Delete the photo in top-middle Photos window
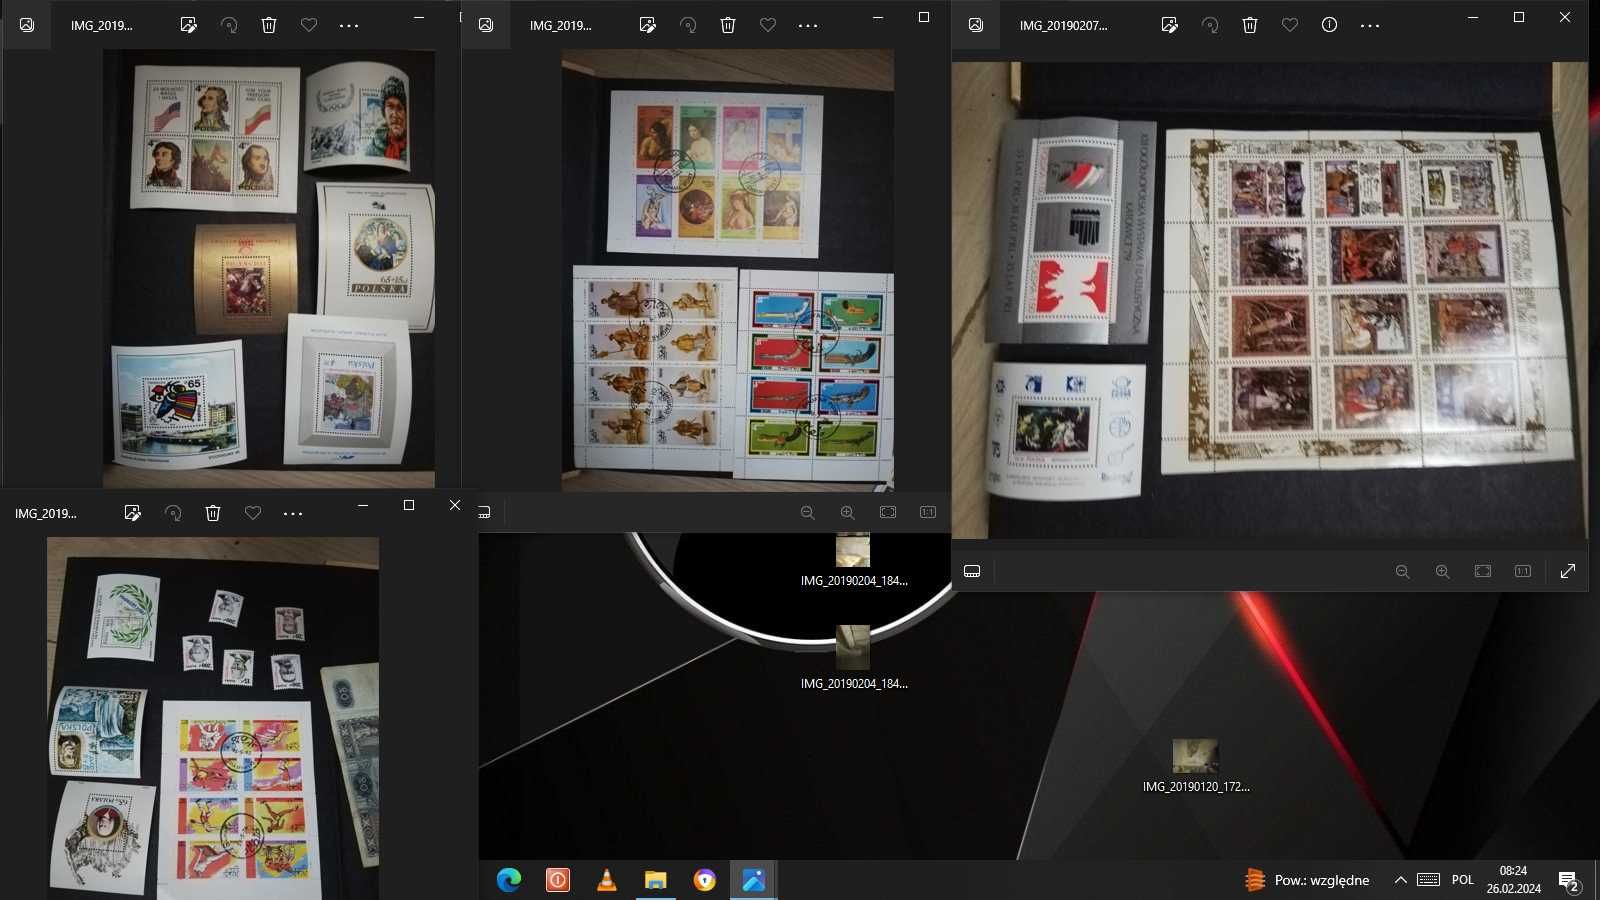1600x900 pixels. (x=728, y=25)
